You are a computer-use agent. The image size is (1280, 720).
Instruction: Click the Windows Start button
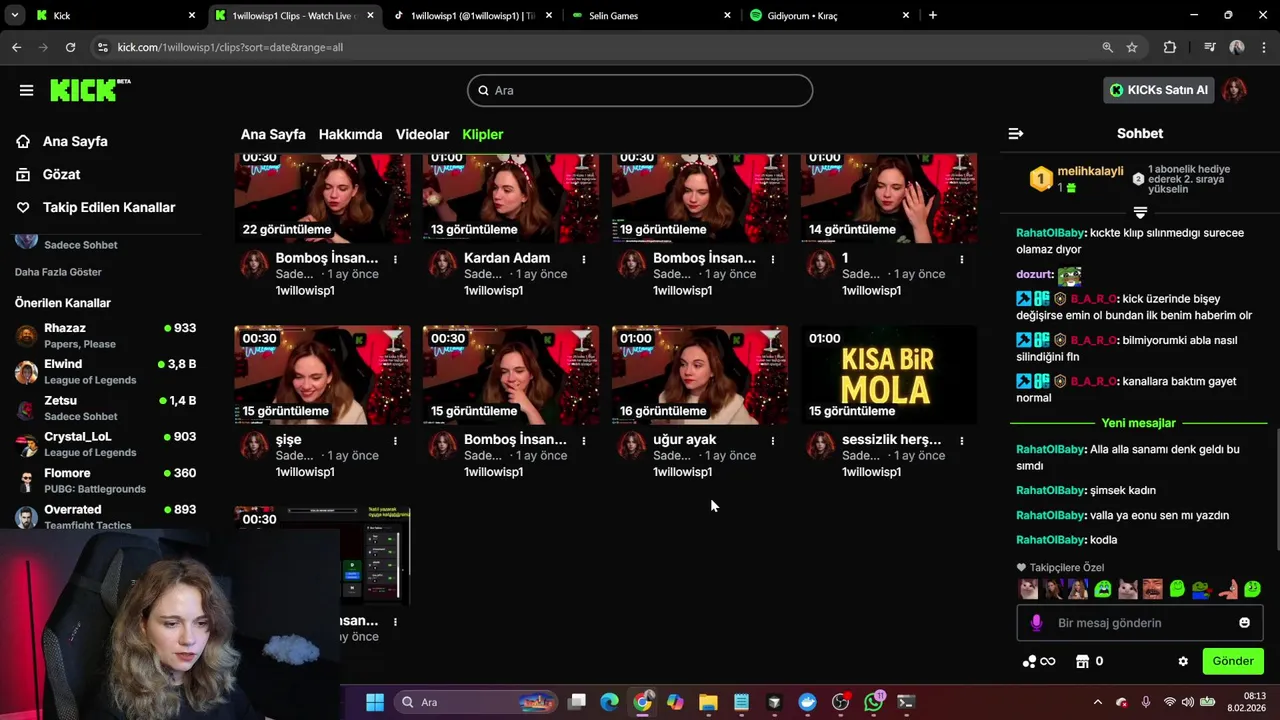click(375, 702)
